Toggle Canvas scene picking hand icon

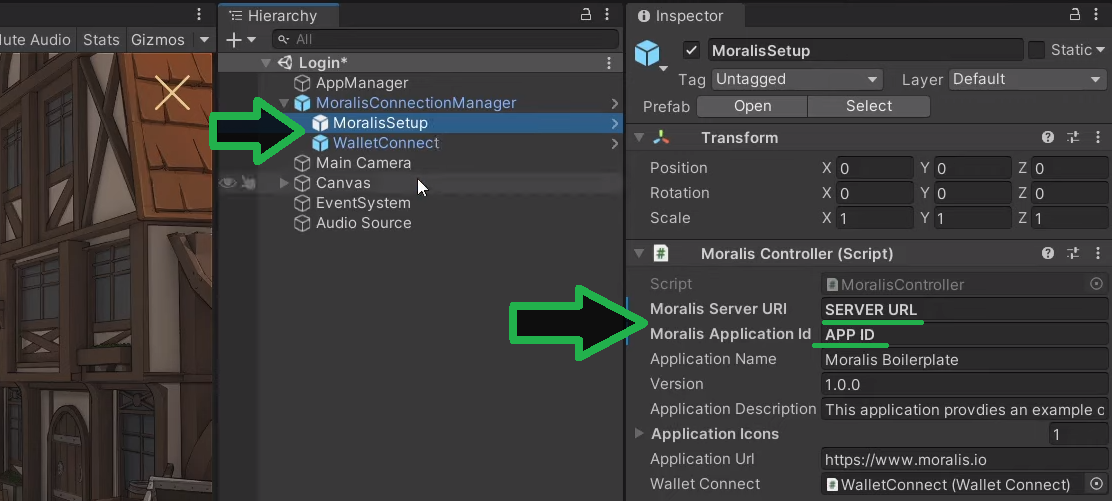tap(248, 183)
